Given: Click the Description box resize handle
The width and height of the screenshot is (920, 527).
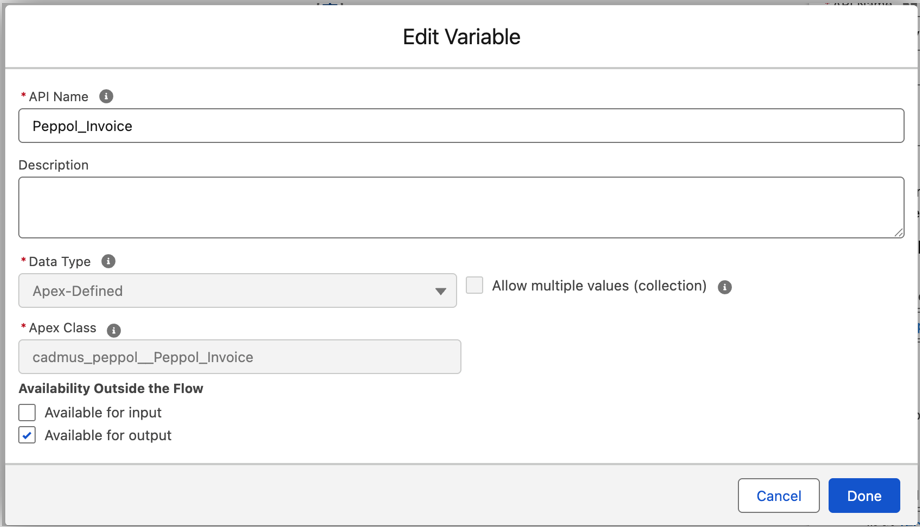Looking at the screenshot, I should click(898, 232).
